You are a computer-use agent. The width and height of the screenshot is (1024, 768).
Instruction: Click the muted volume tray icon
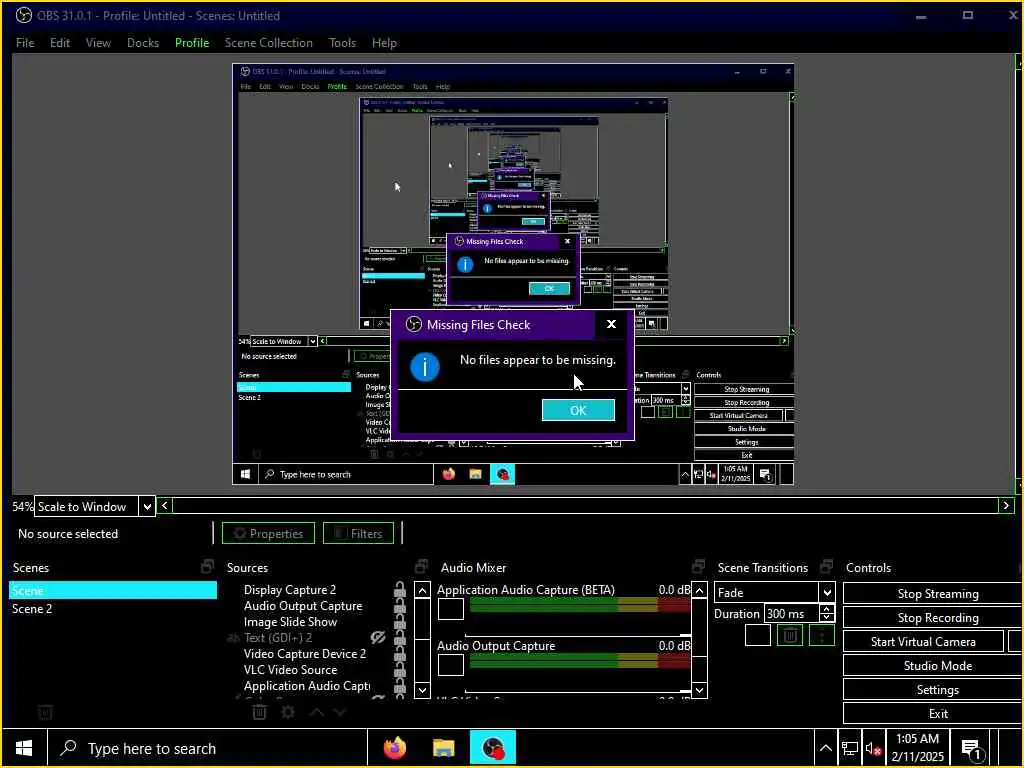point(874,749)
